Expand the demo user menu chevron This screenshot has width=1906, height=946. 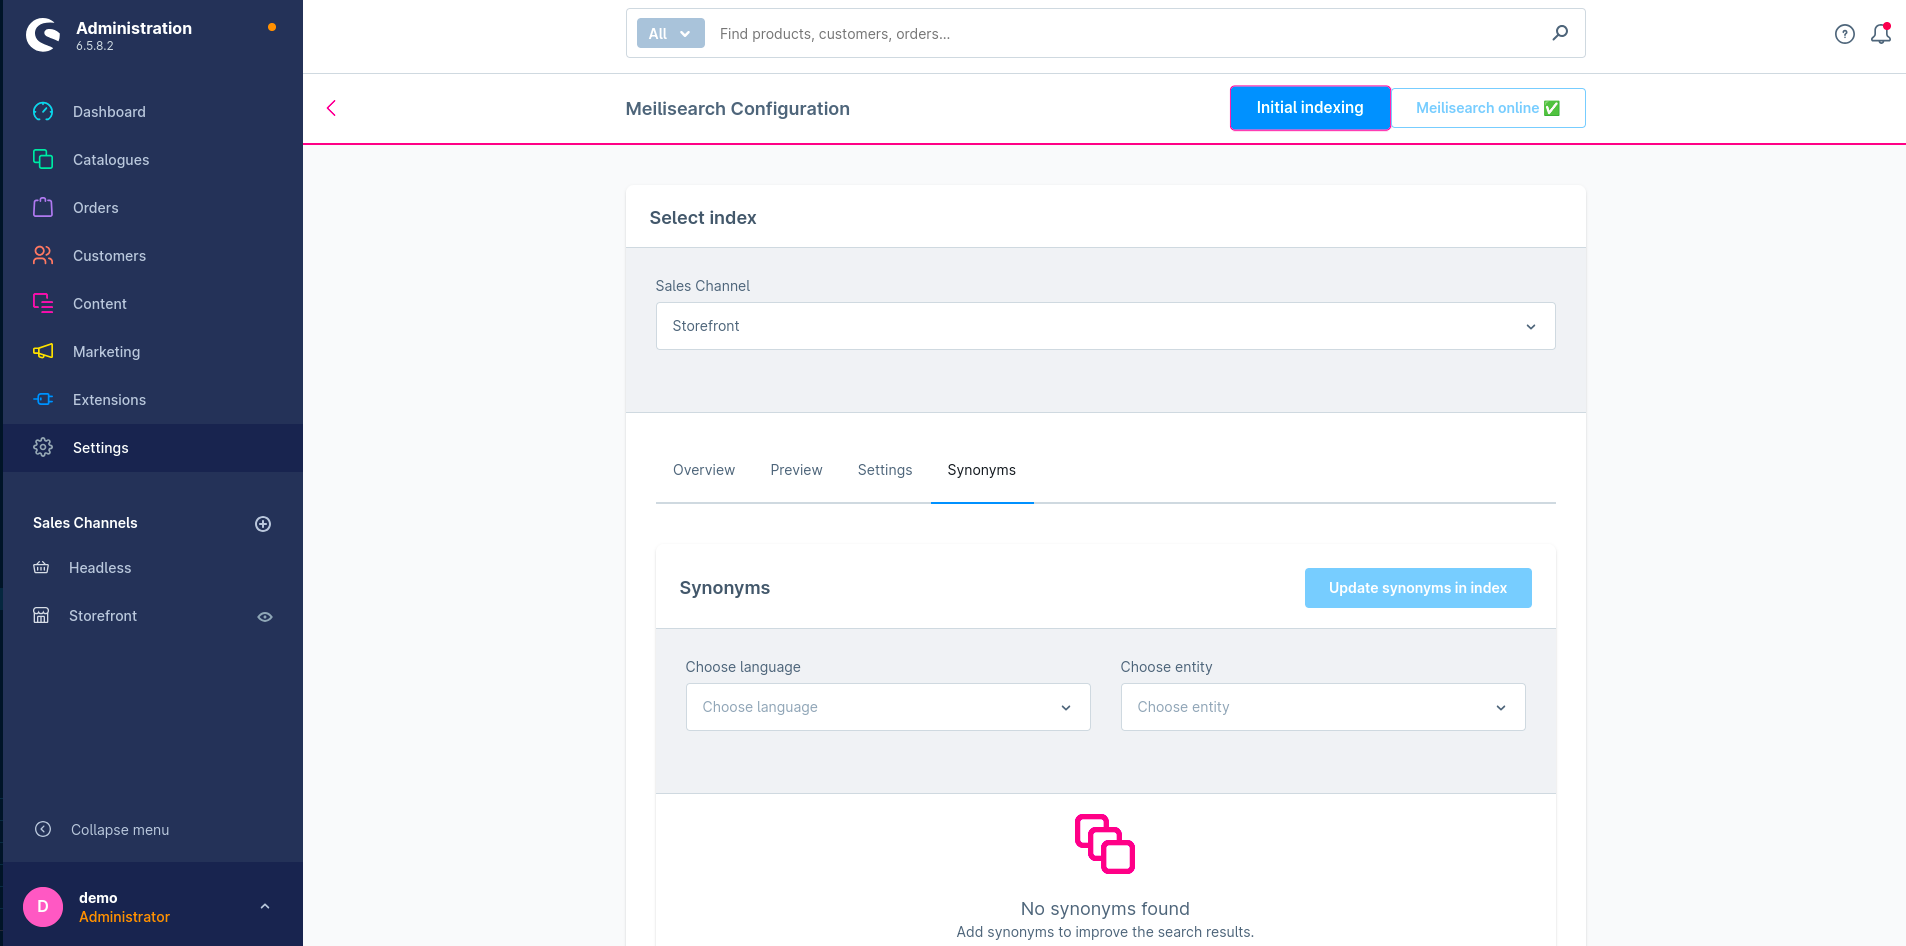tap(265, 907)
